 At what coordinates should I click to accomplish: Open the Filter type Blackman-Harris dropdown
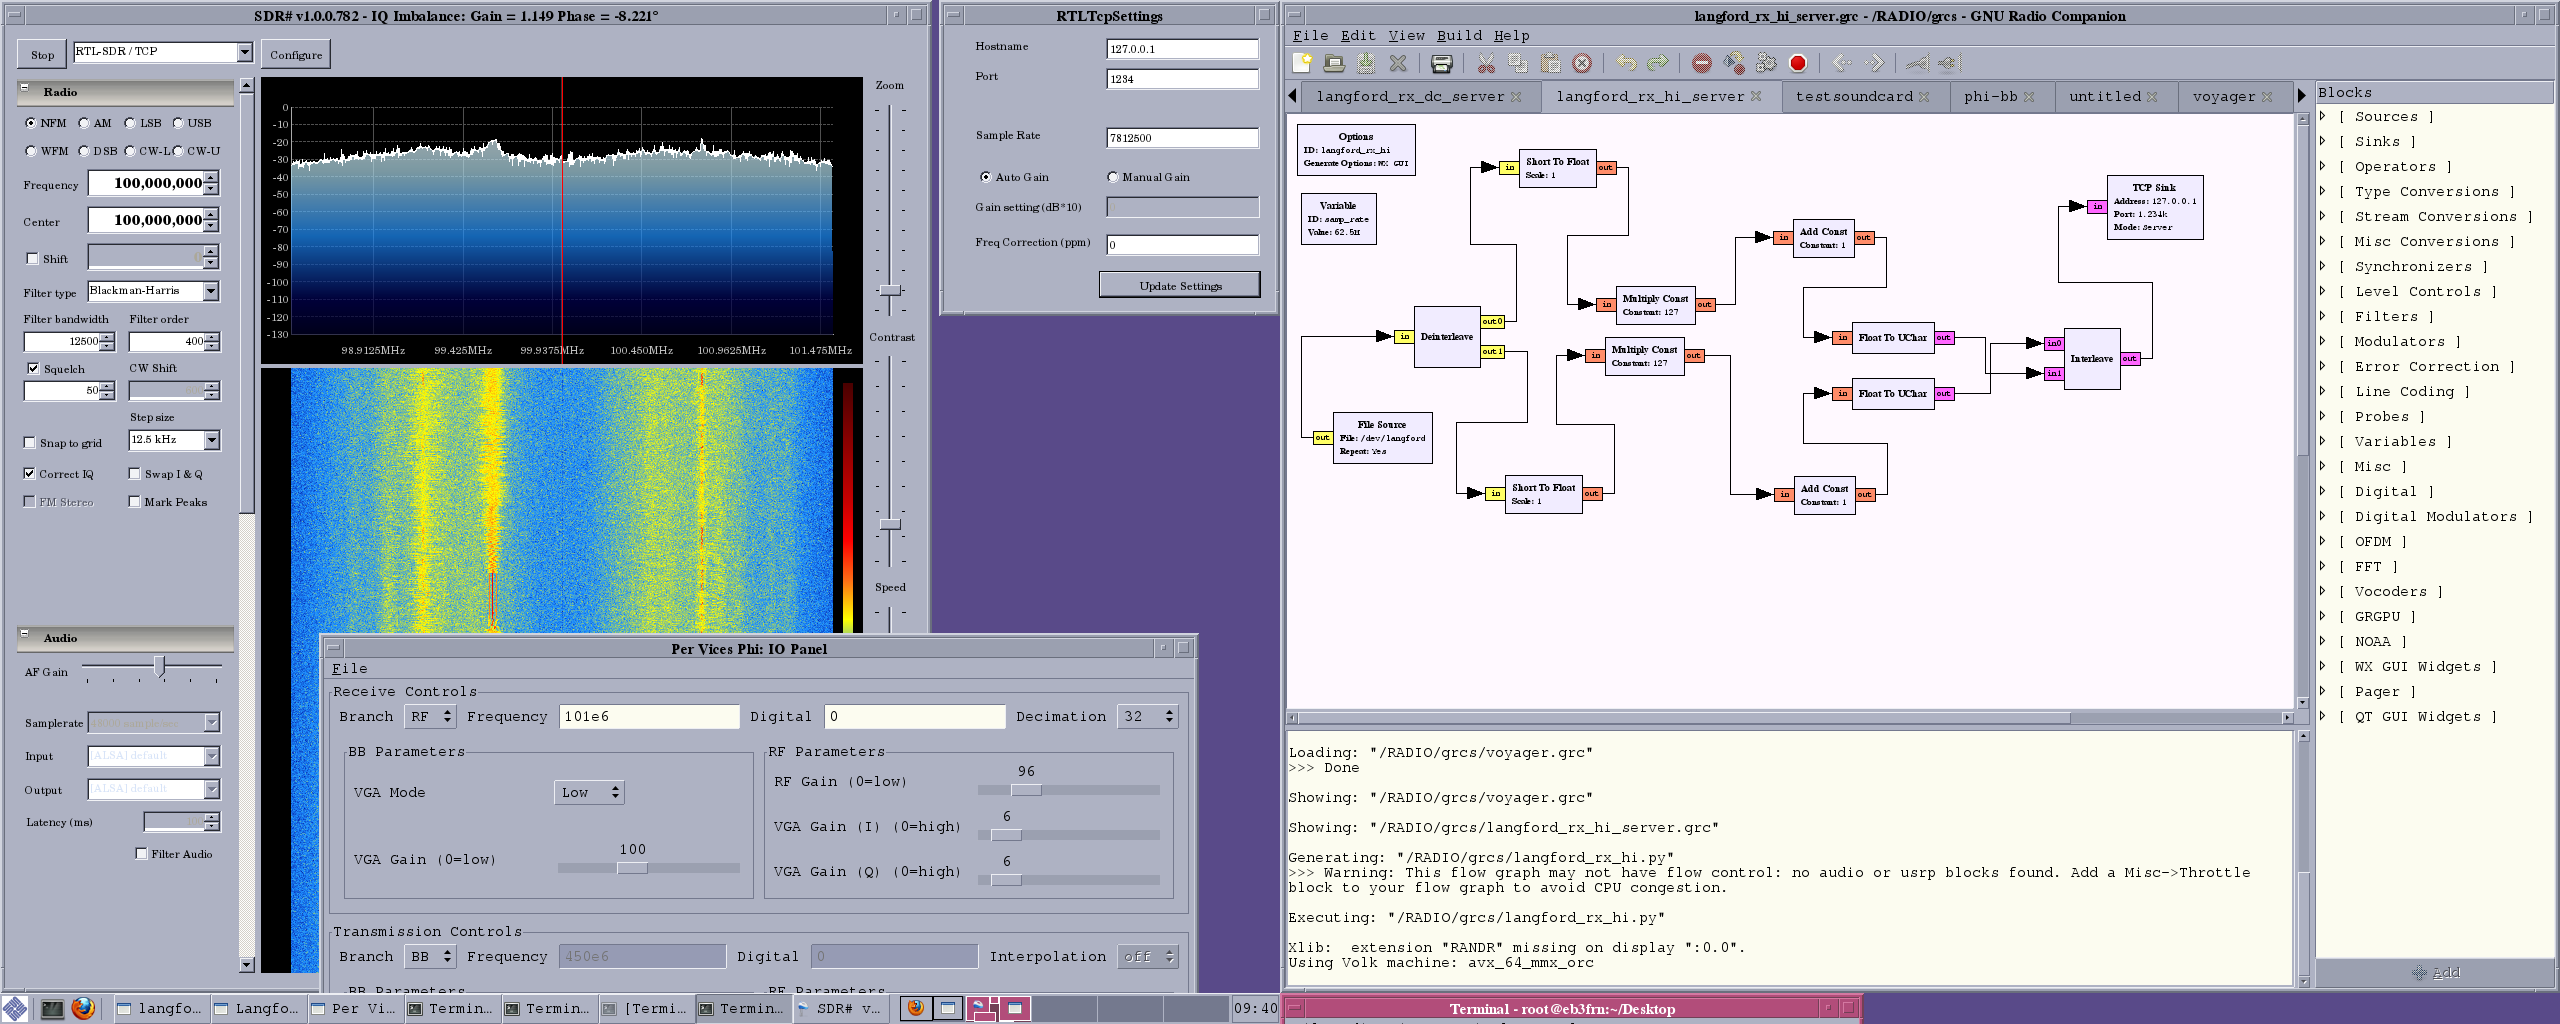[211, 291]
